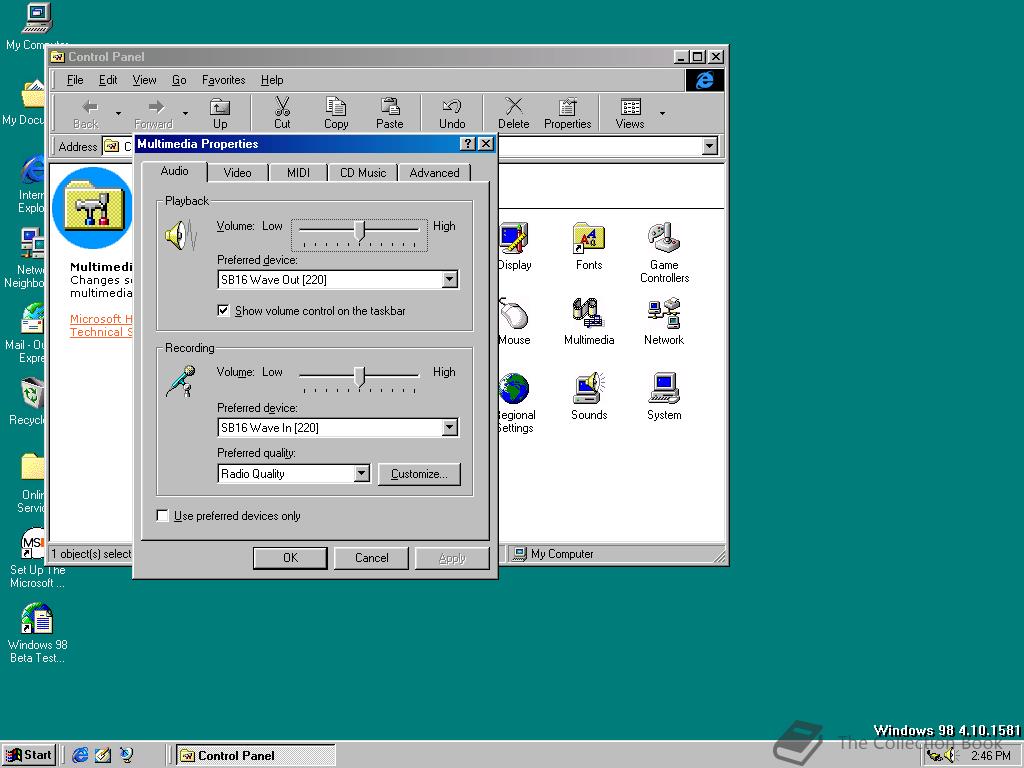Open the Display settings icon
The width and height of the screenshot is (1024, 768).
pos(513,240)
